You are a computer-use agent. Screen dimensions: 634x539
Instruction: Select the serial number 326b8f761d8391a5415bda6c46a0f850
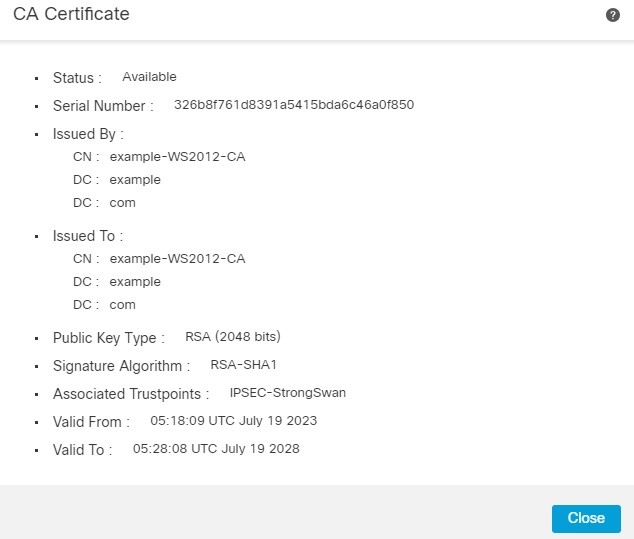[294, 104]
